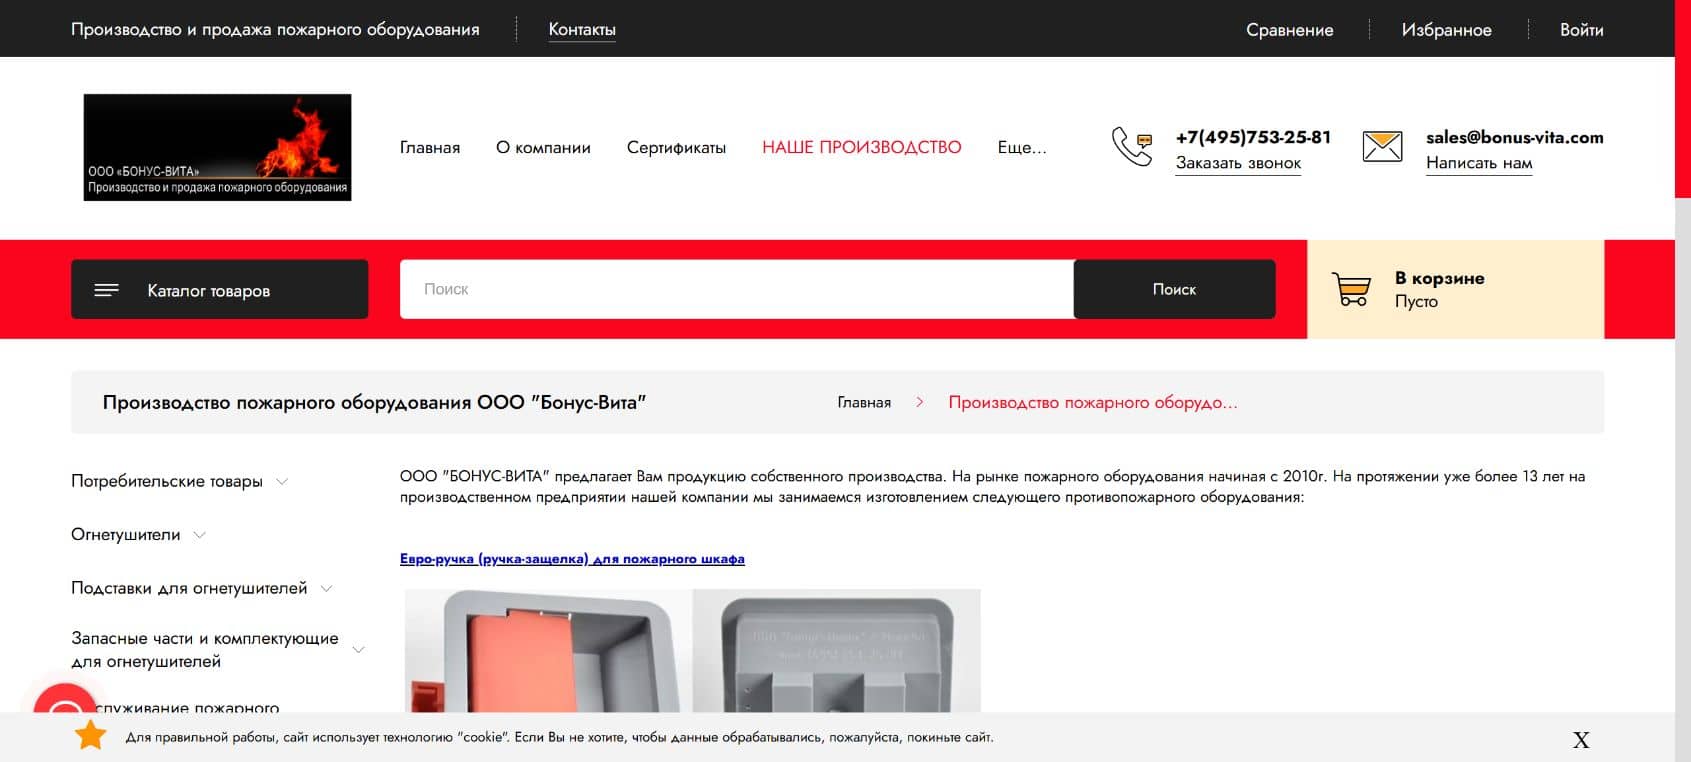Click the Пусто cart status text

[1416, 301]
